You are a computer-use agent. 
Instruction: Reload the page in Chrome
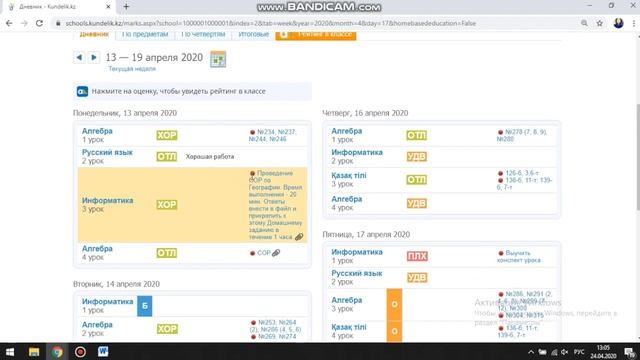[x=39, y=23]
